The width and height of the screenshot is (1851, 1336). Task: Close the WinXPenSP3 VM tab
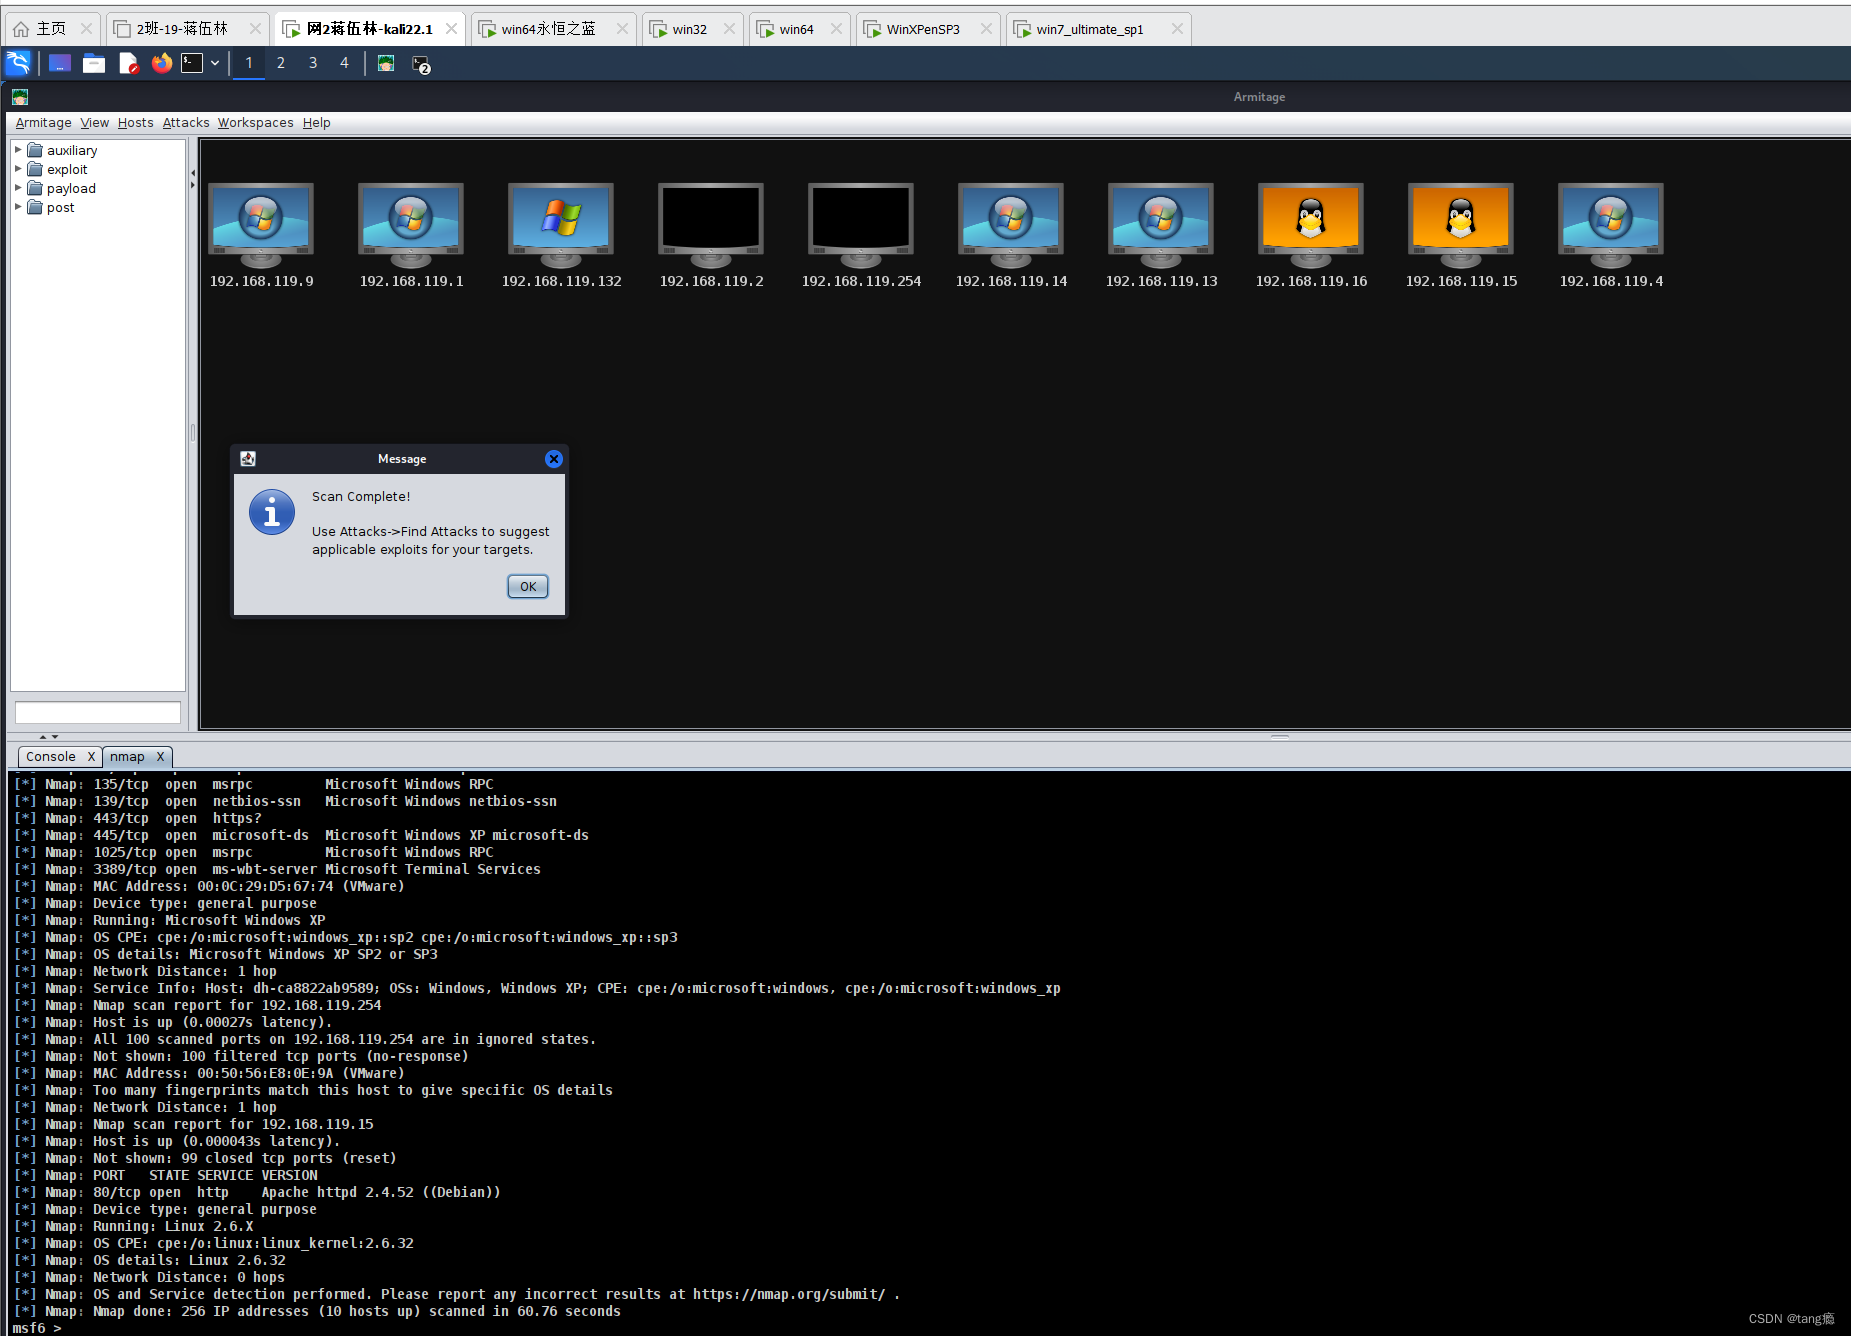[x=986, y=29]
